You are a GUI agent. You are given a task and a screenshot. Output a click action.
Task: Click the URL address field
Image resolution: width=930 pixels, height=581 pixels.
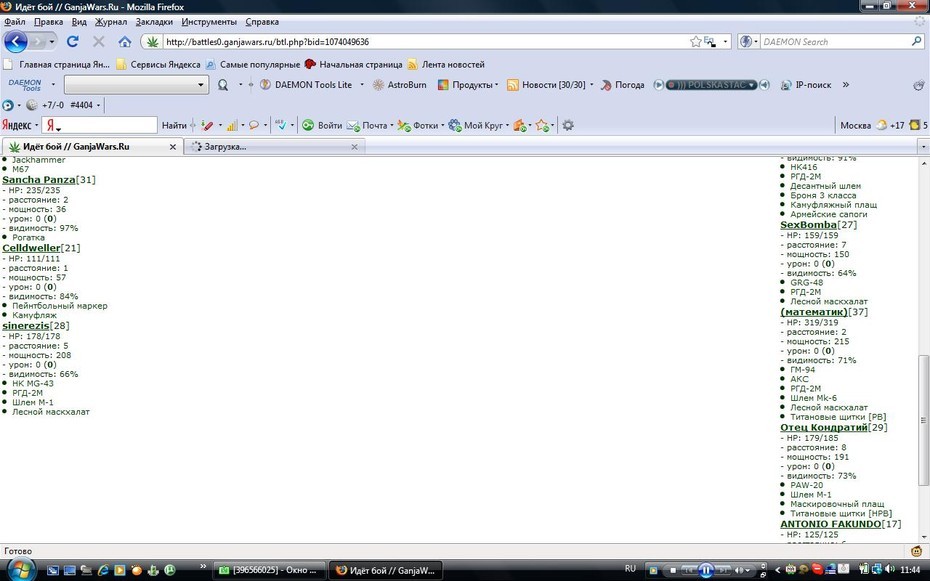point(426,42)
